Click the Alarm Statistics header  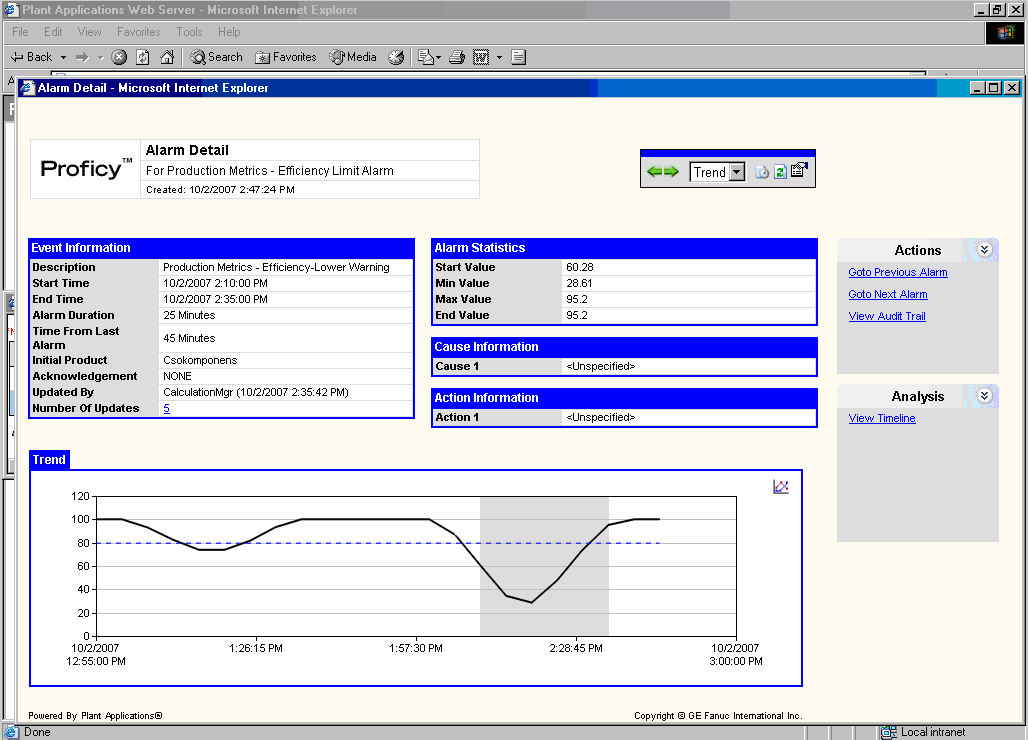coord(624,248)
